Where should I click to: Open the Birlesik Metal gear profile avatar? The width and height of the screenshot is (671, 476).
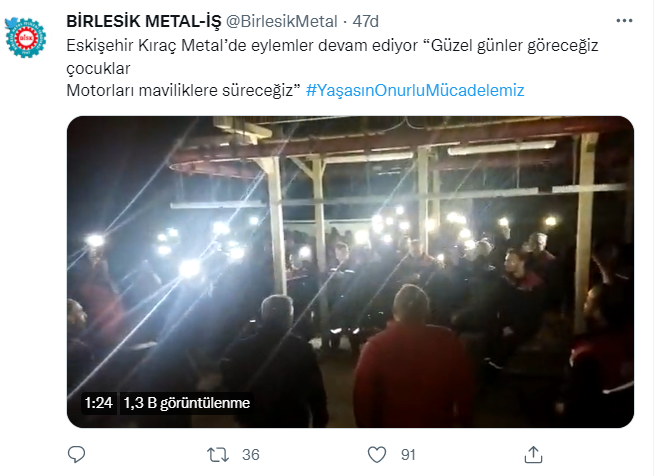tap(26, 38)
